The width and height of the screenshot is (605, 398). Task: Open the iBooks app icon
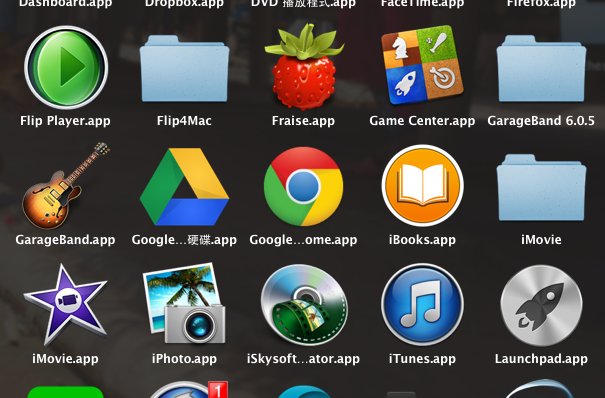point(422,186)
